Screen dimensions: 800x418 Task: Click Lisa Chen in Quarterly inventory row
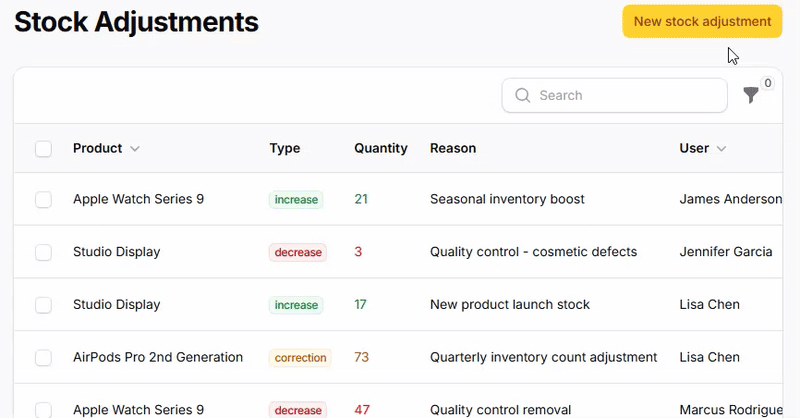709,357
